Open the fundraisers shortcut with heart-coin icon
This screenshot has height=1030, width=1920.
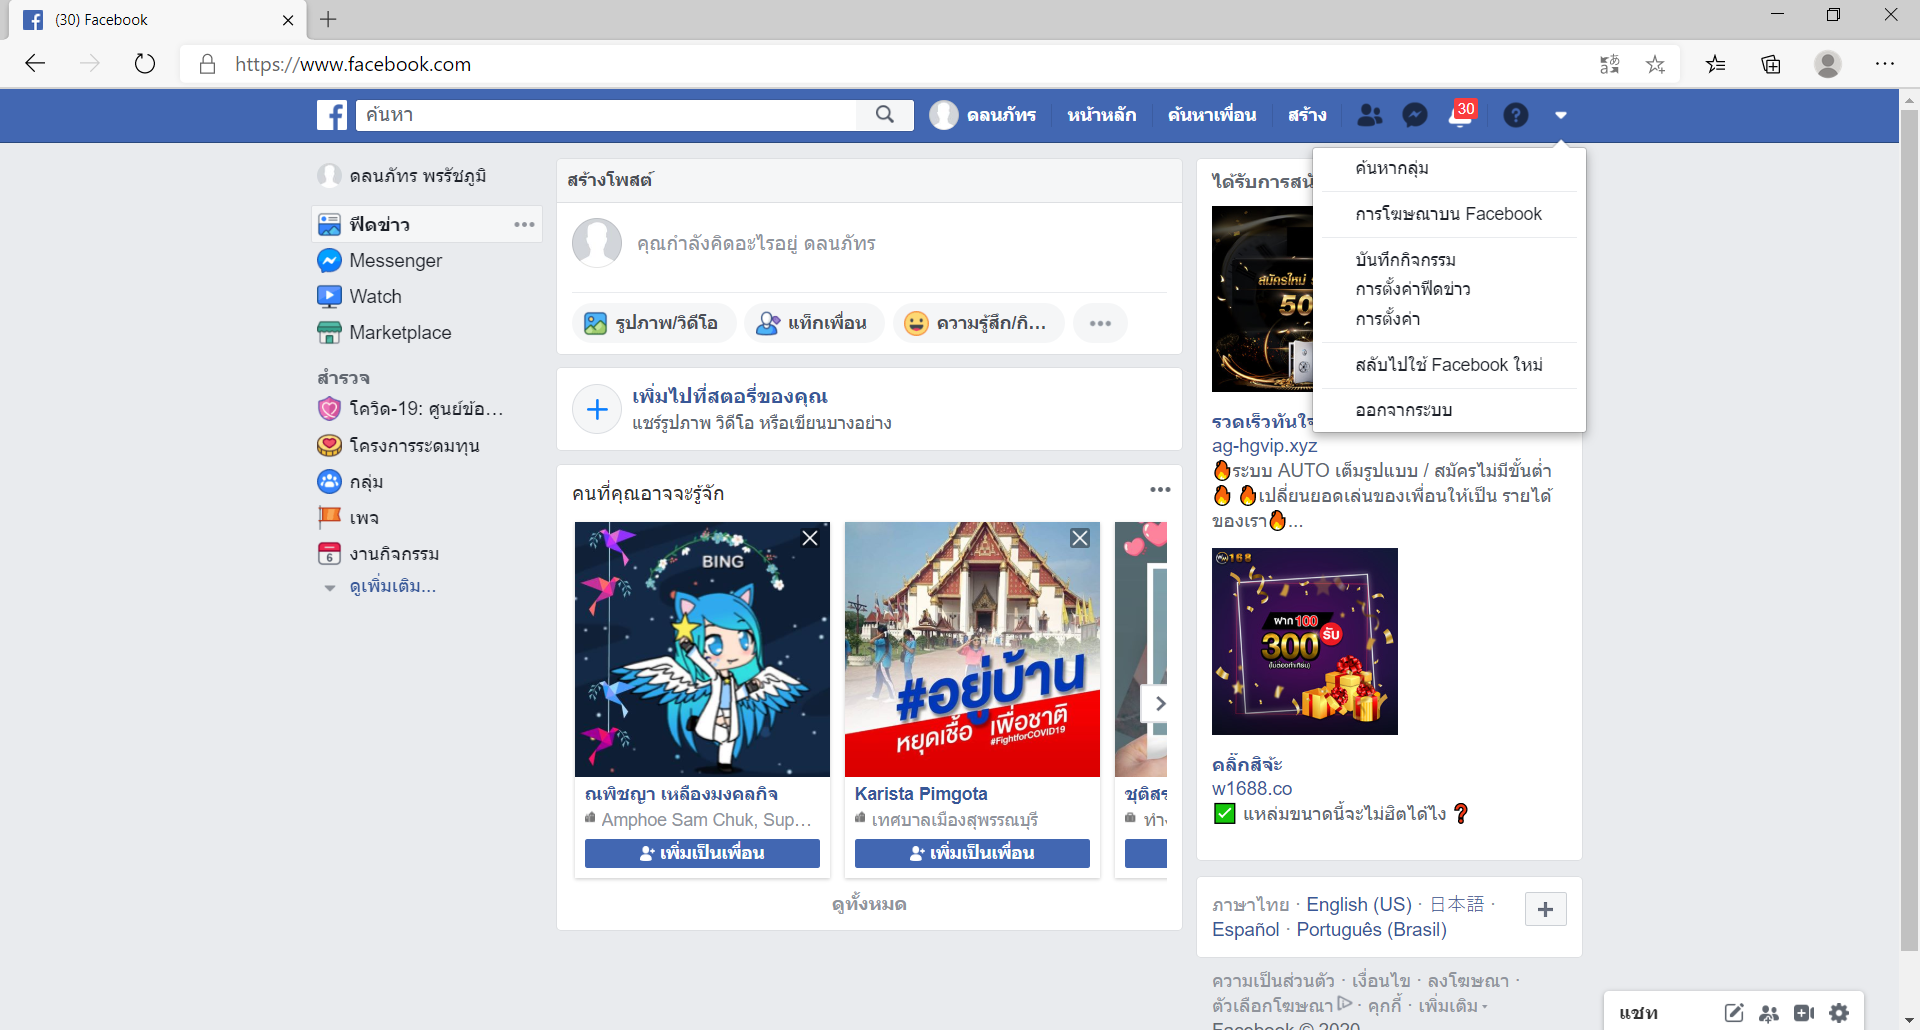399,445
